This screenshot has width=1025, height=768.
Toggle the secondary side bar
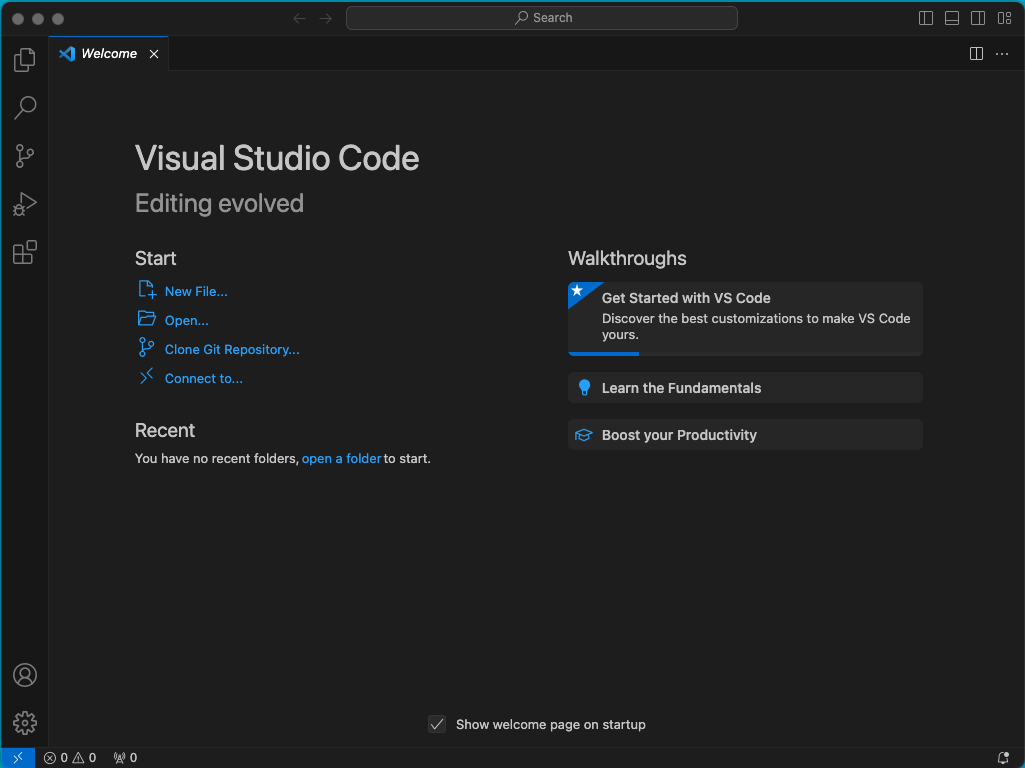pyautogui.click(x=978, y=18)
